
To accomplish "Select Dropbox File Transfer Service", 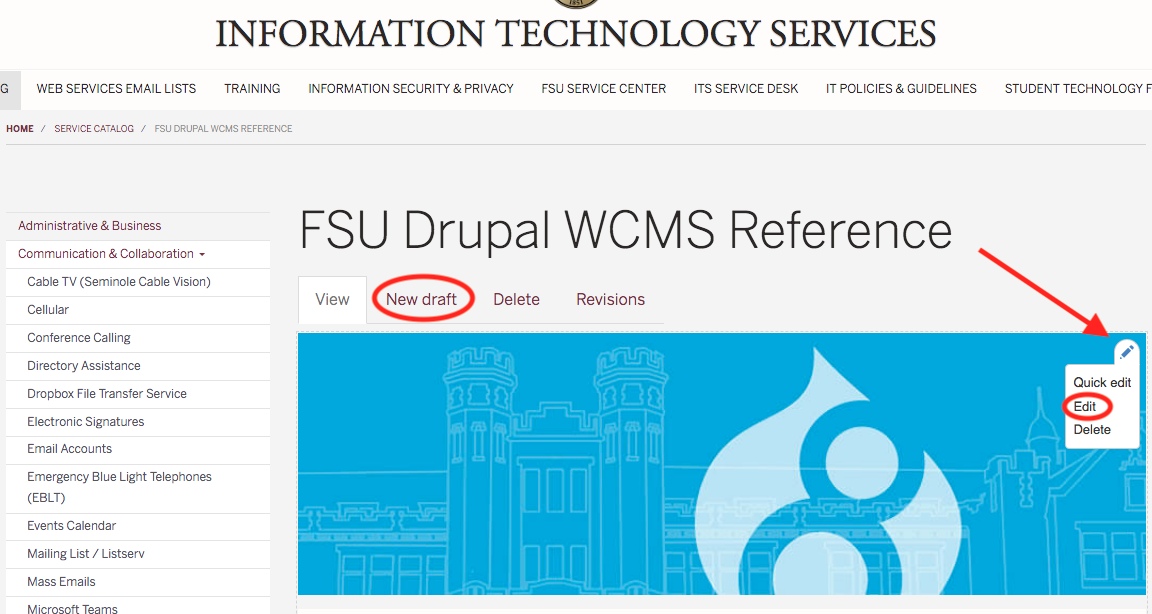I will (107, 394).
